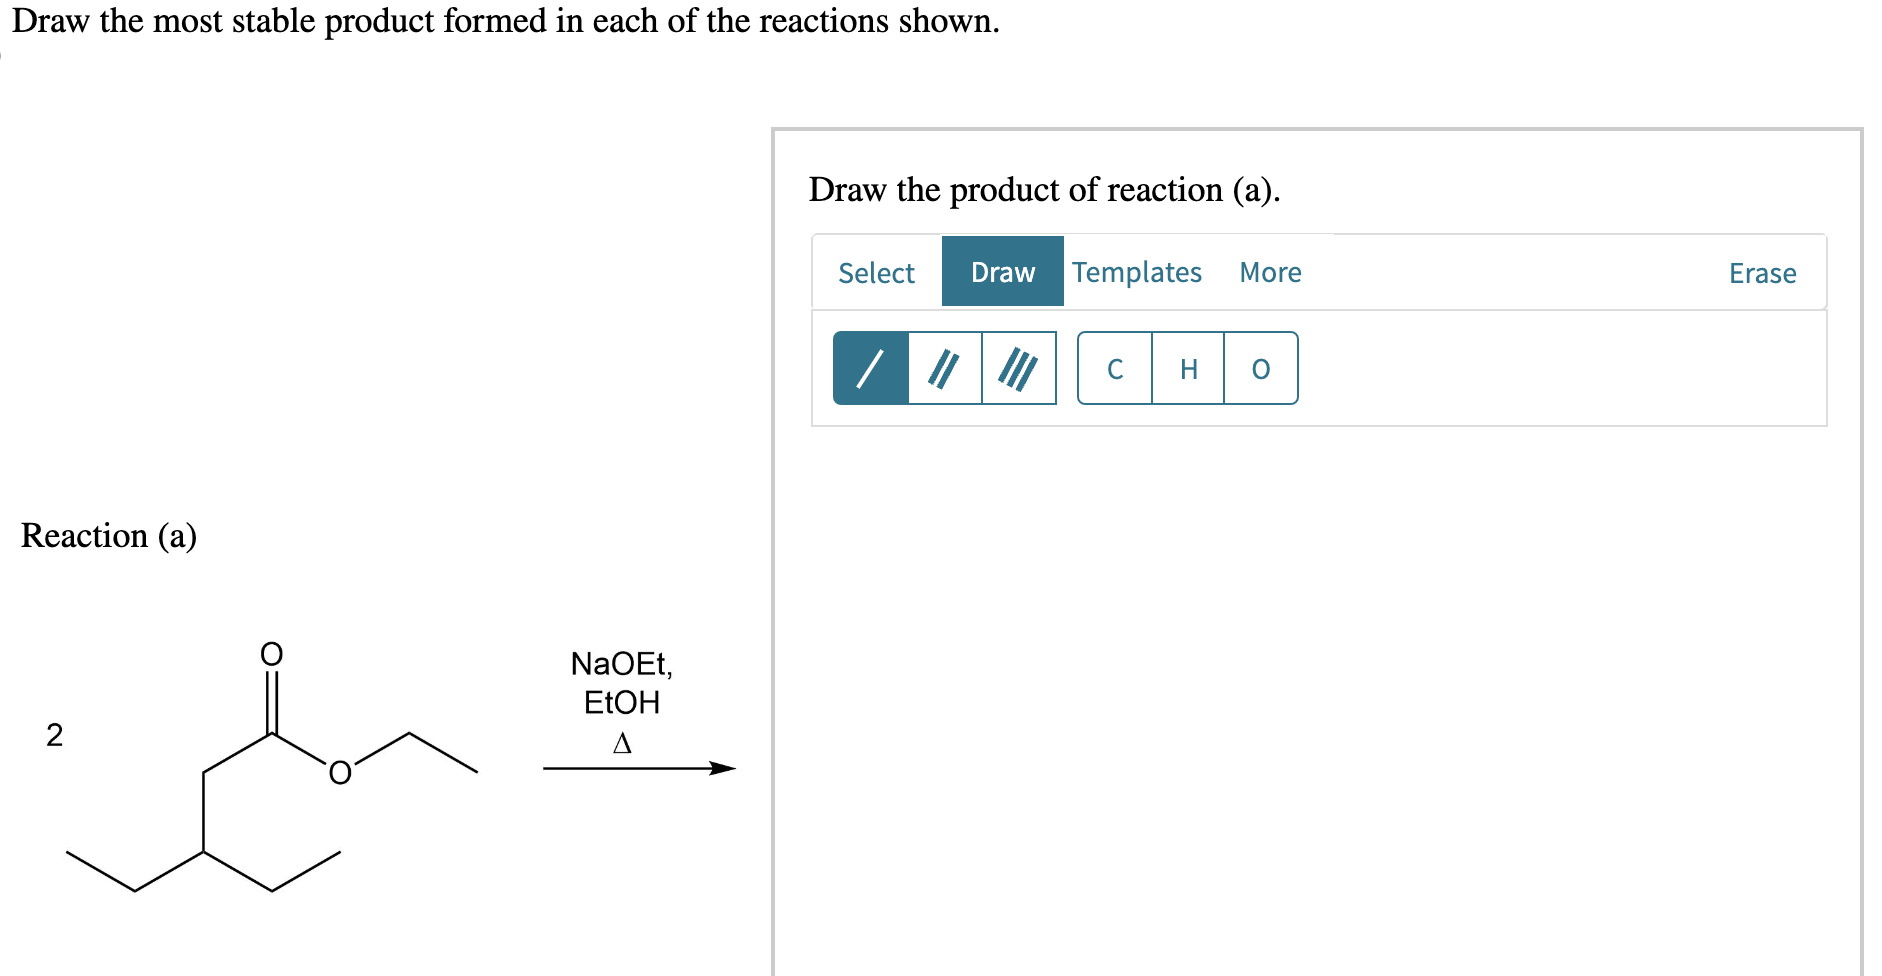Add an oxygen atom using the O button

(1259, 369)
